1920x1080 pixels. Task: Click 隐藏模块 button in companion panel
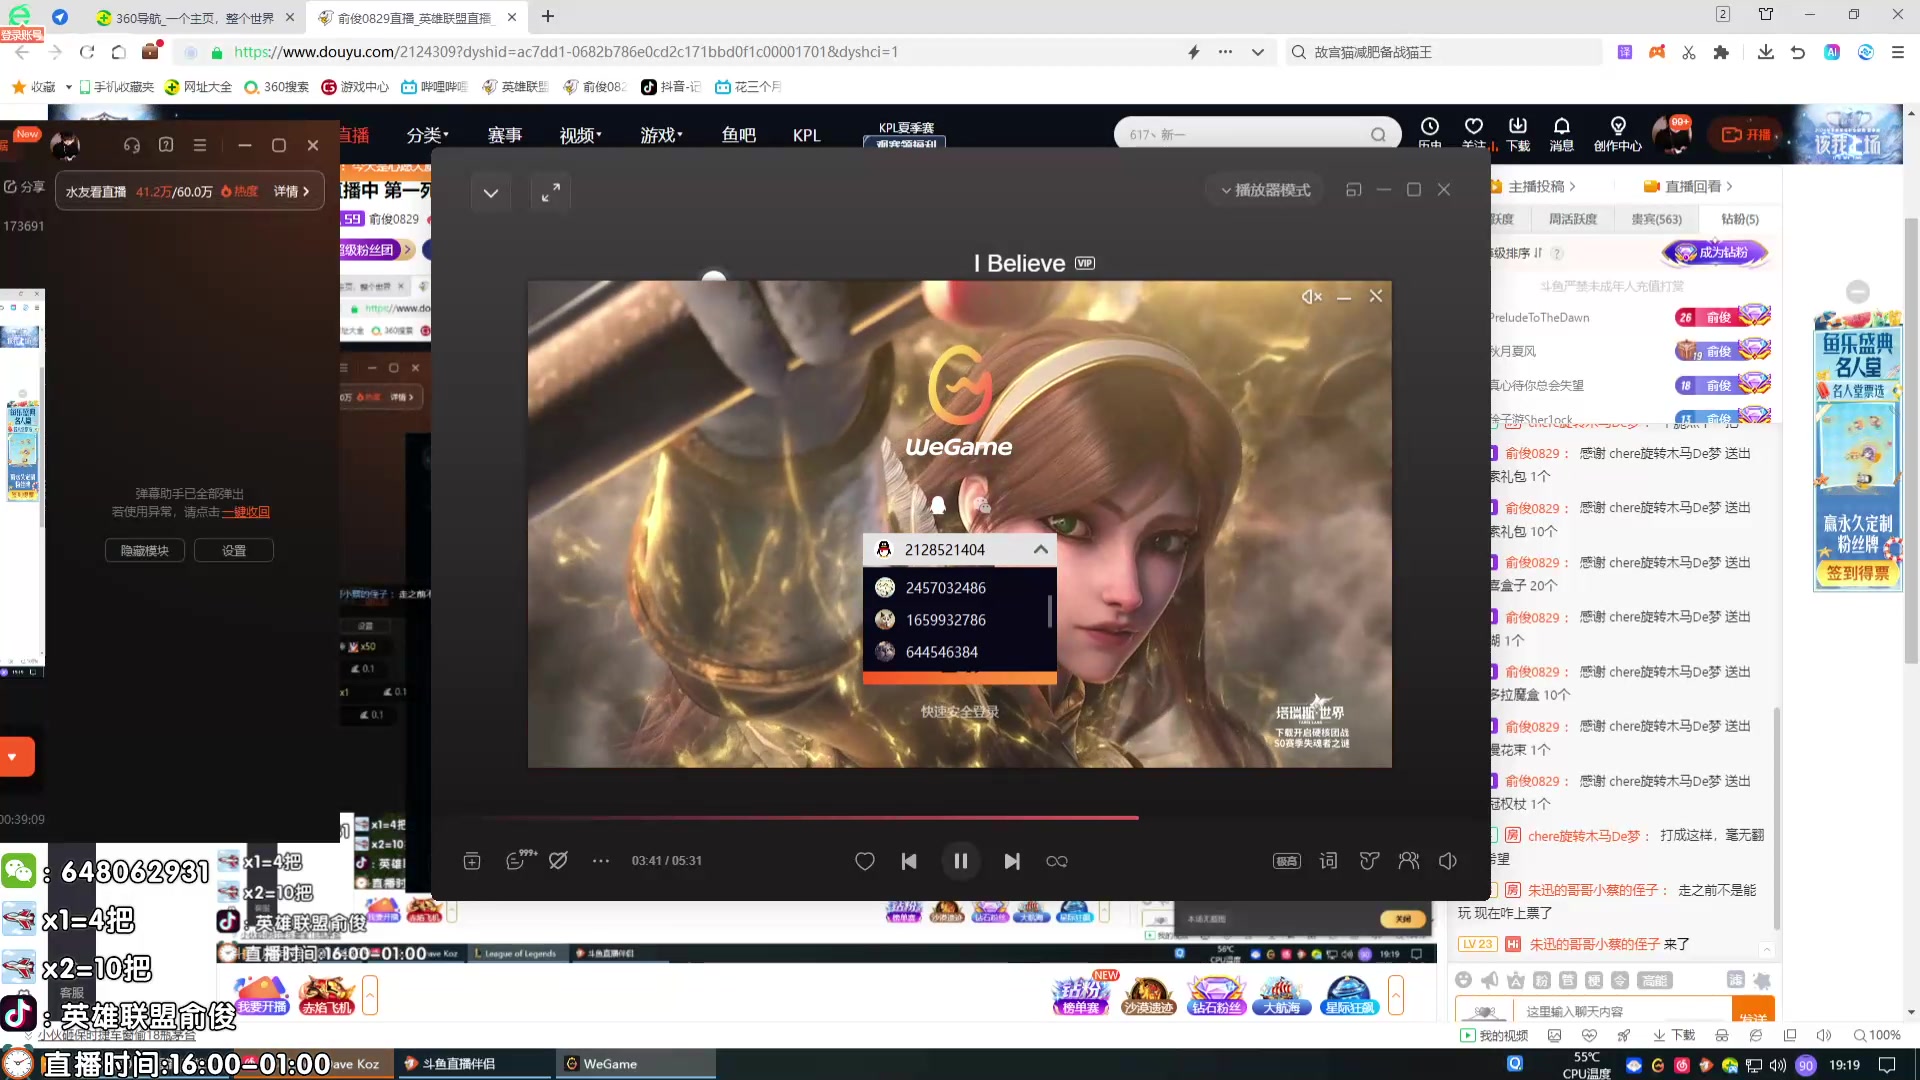145,551
